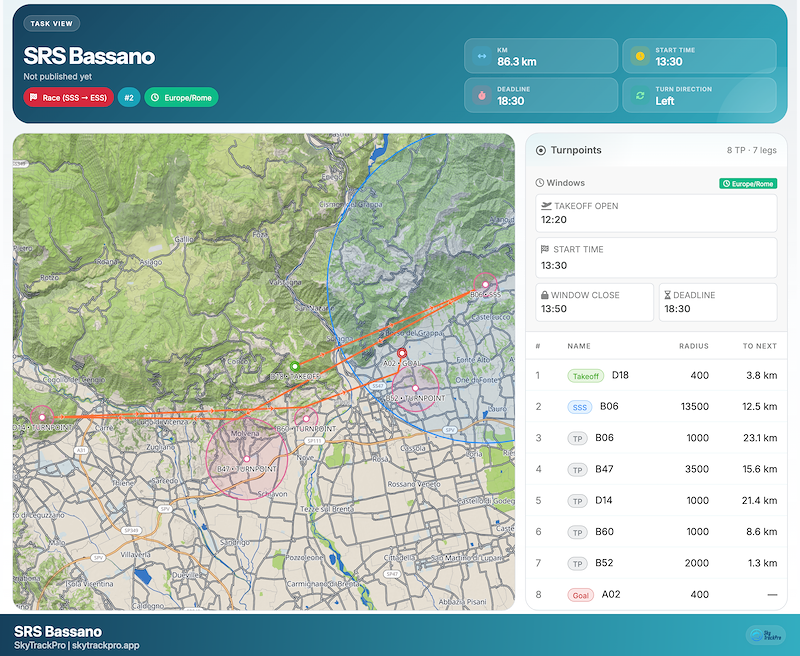Screen dimensions: 800x656
Task: Click the 2000 radius value
Action: [697, 563]
